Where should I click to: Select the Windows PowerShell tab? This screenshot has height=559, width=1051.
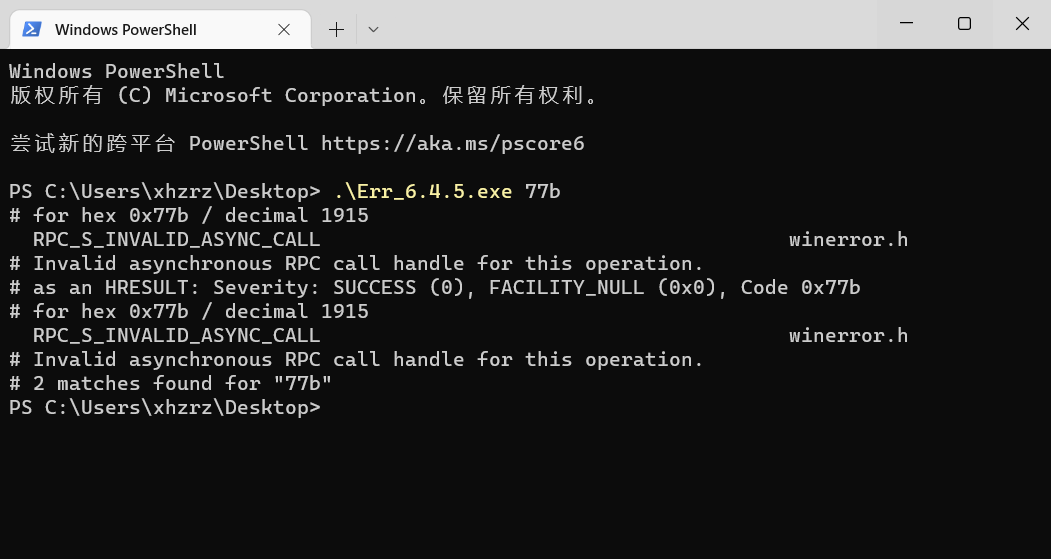pos(160,29)
